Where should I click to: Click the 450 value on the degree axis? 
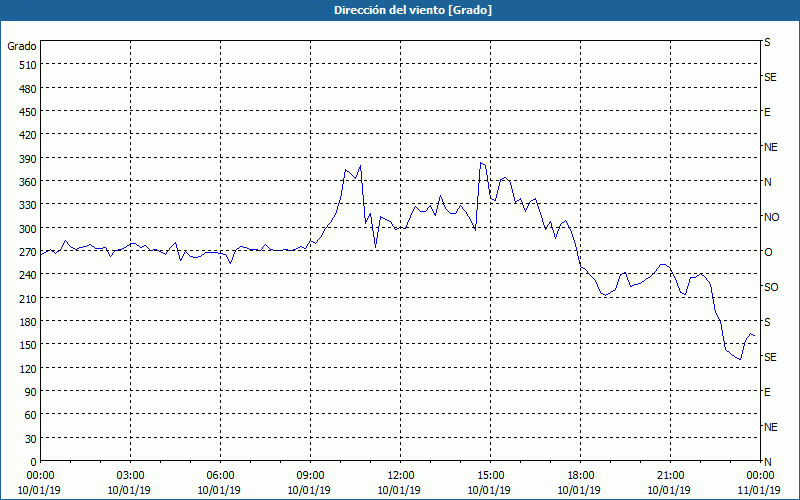click(x=28, y=112)
